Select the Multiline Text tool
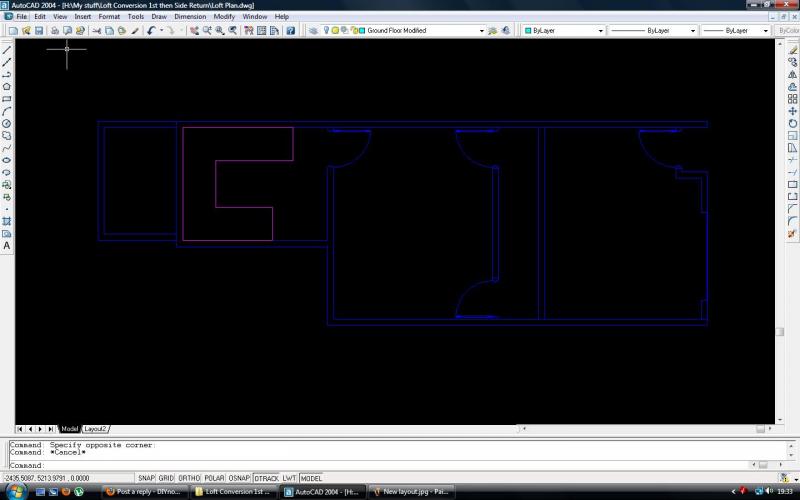 point(7,245)
